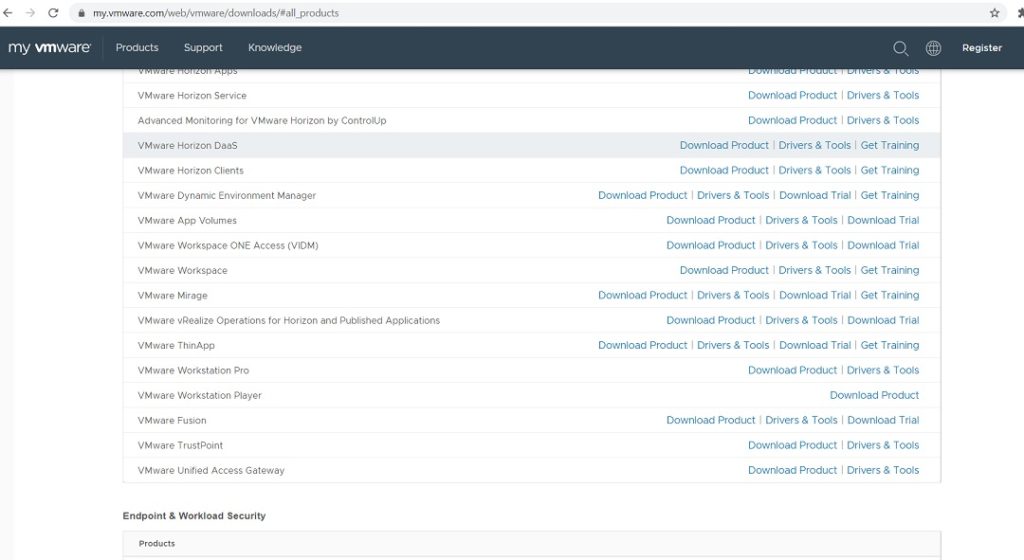Open search with magnifier icon
1024x560 pixels.
[901, 48]
